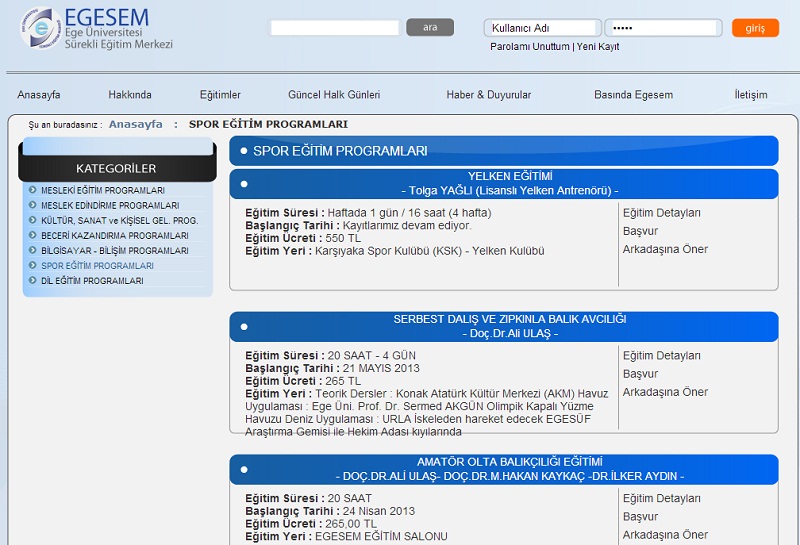Click arrow icon beside DİL EĞİTİM PROGRAMLARI
The image size is (800, 545).
click(33, 280)
